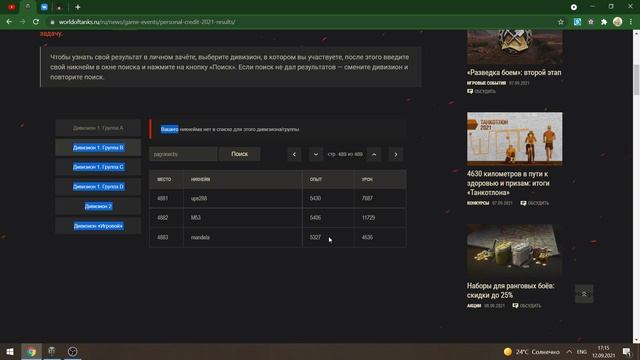Screen dimensions: 640x360
Task: Open the Chrome three-dot menu
Action: [x=631, y=22]
